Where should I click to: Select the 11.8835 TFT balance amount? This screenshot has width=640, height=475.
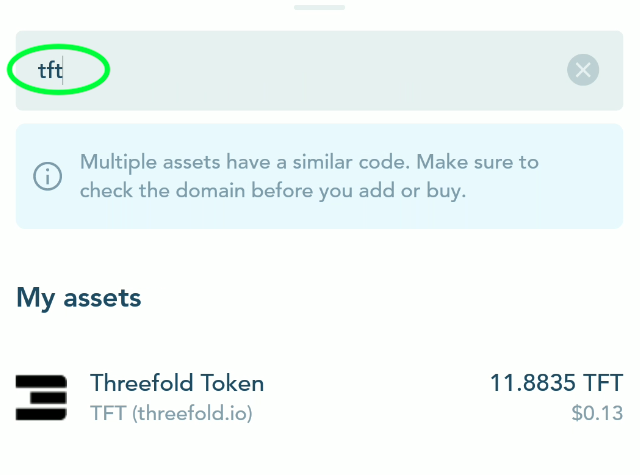pyautogui.click(x=556, y=383)
